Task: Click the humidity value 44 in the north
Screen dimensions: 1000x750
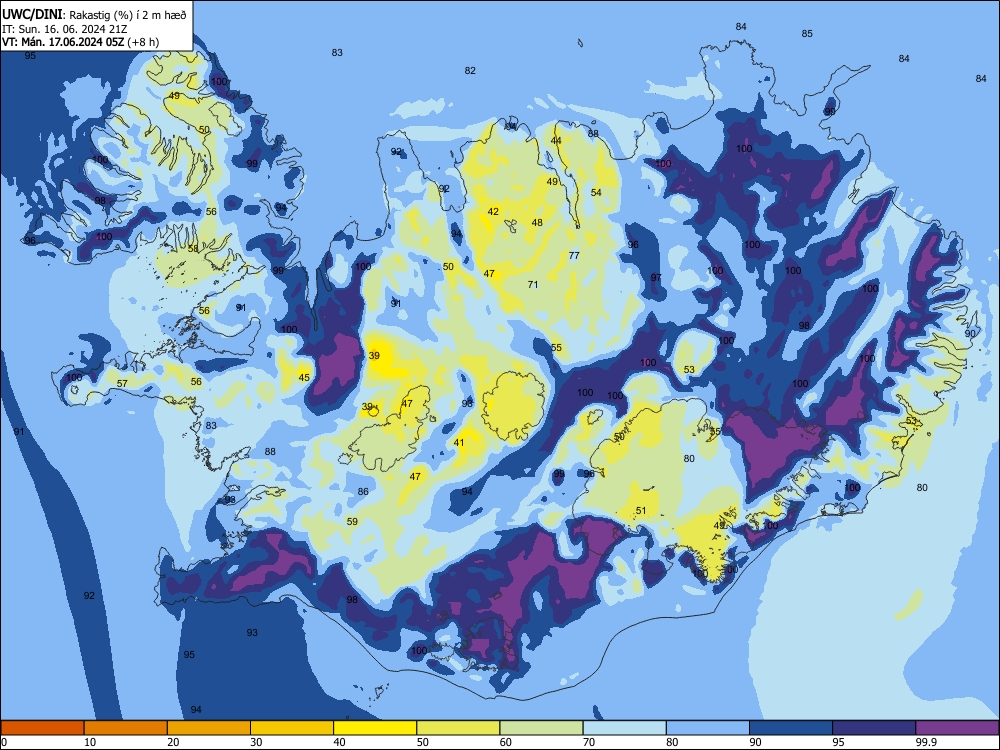Action: pyautogui.click(x=556, y=141)
